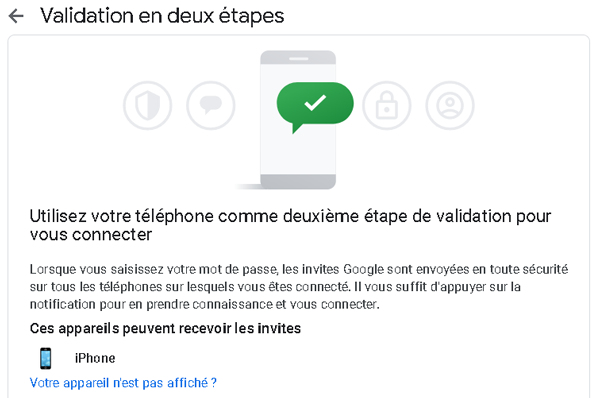Image resolution: width=600 pixels, height=398 pixels.
Task: Click the grey user profile icon
Action: (450, 105)
